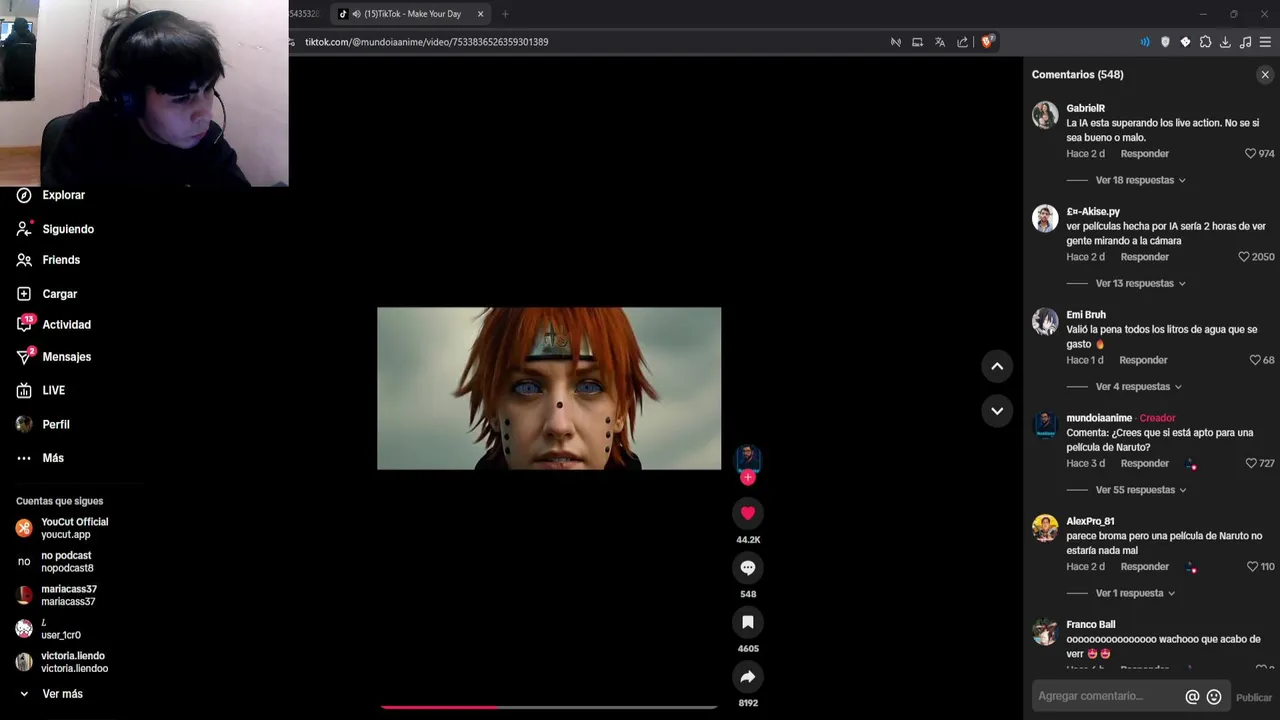Open Mensajes inbox
Screen dimensions: 1280x720
[x=66, y=357]
